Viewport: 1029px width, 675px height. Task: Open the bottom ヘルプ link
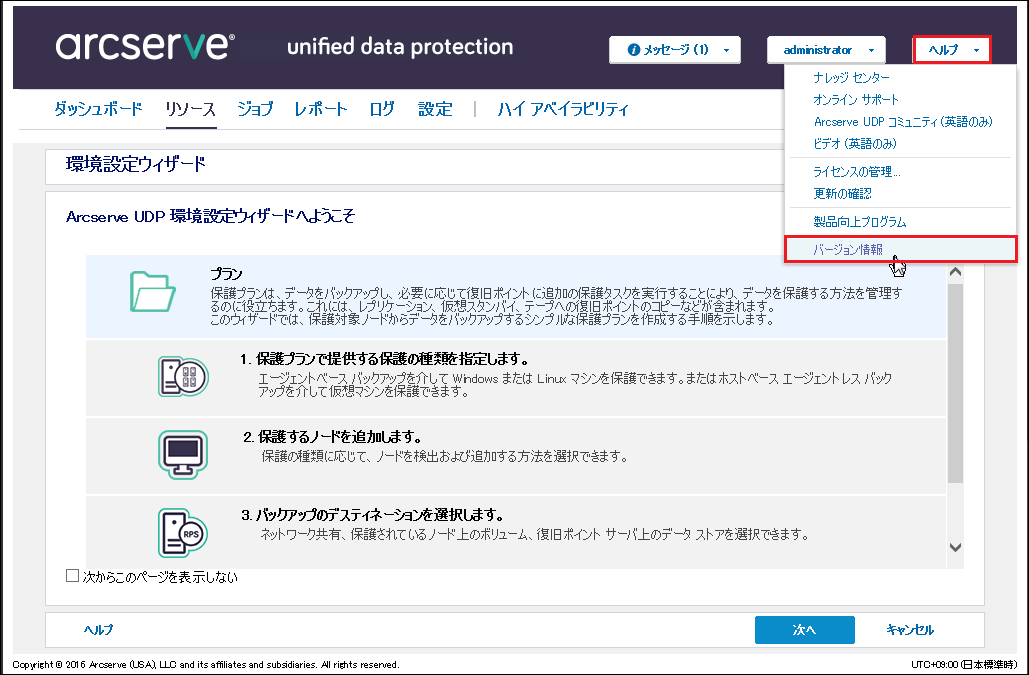click(x=98, y=630)
